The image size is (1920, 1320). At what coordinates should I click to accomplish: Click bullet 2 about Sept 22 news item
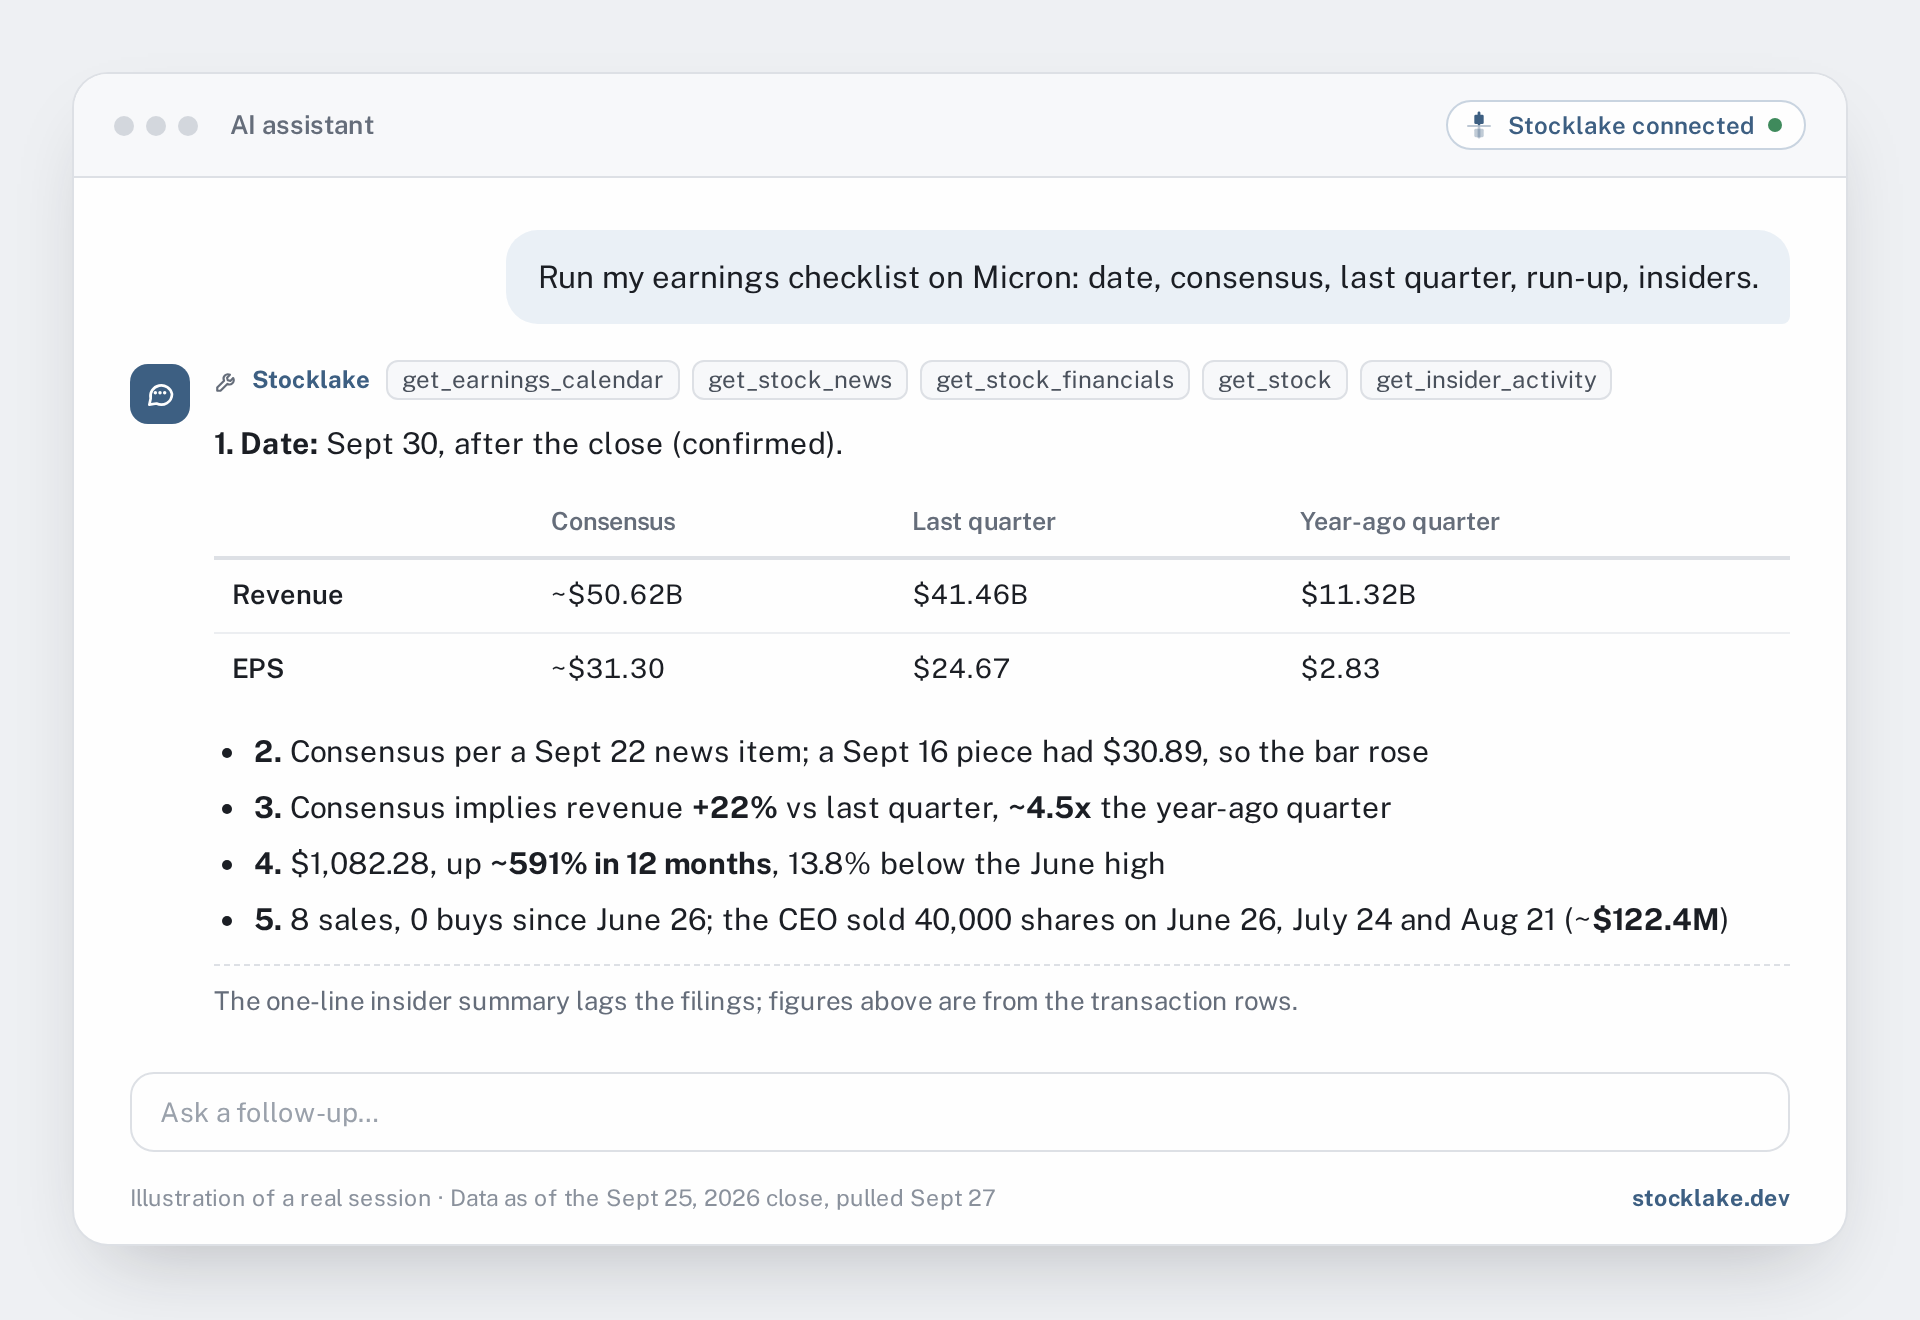(x=841, y=752)
